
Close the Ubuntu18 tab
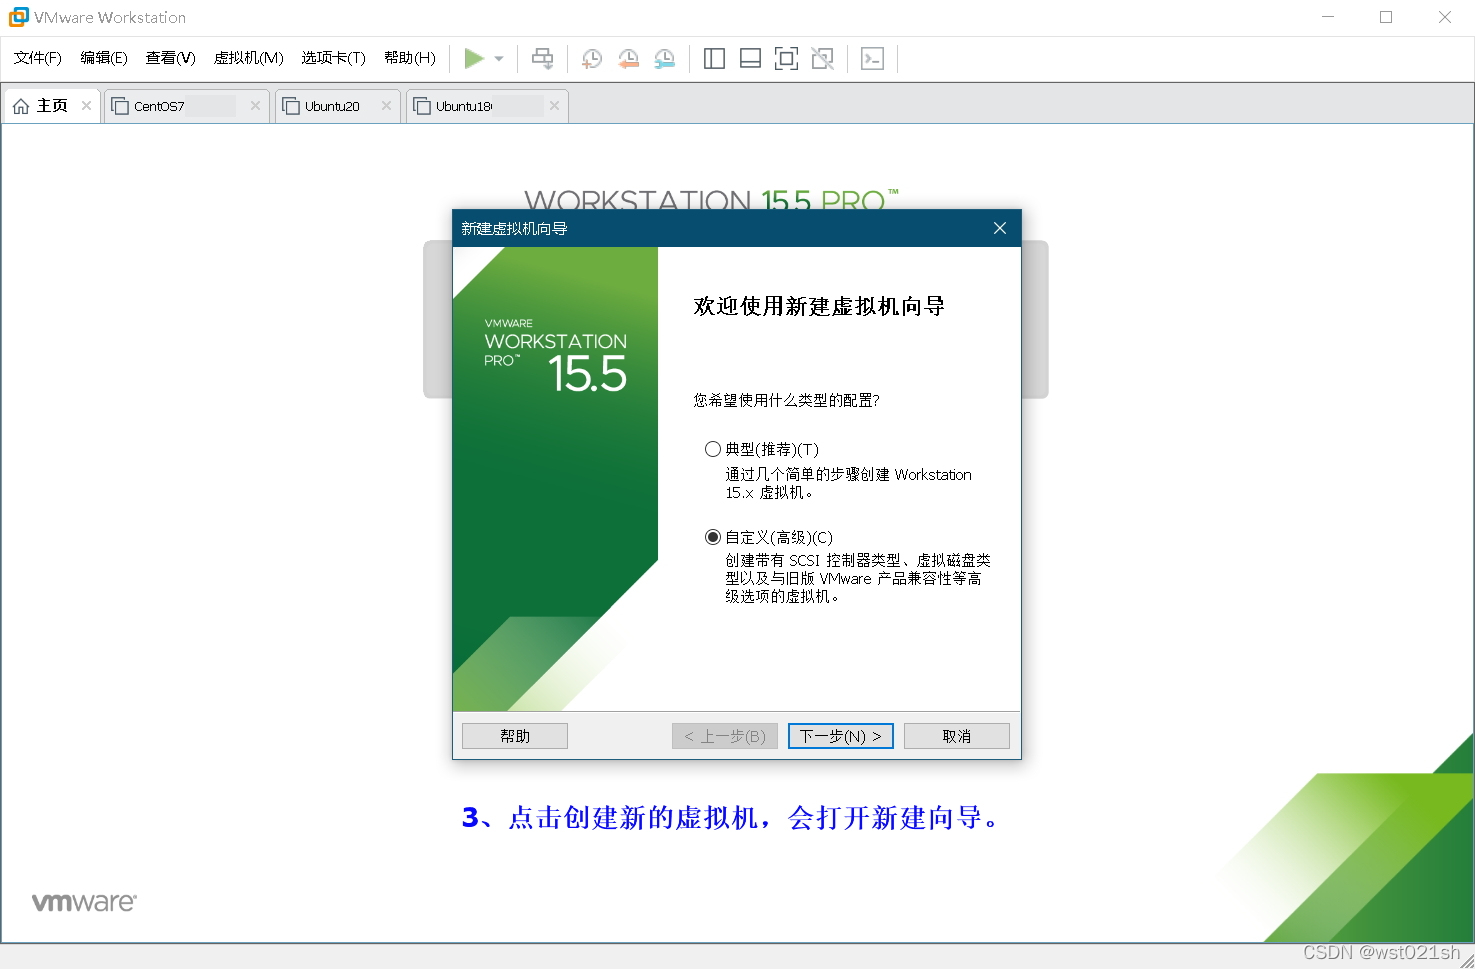click(x=554, y=106)
